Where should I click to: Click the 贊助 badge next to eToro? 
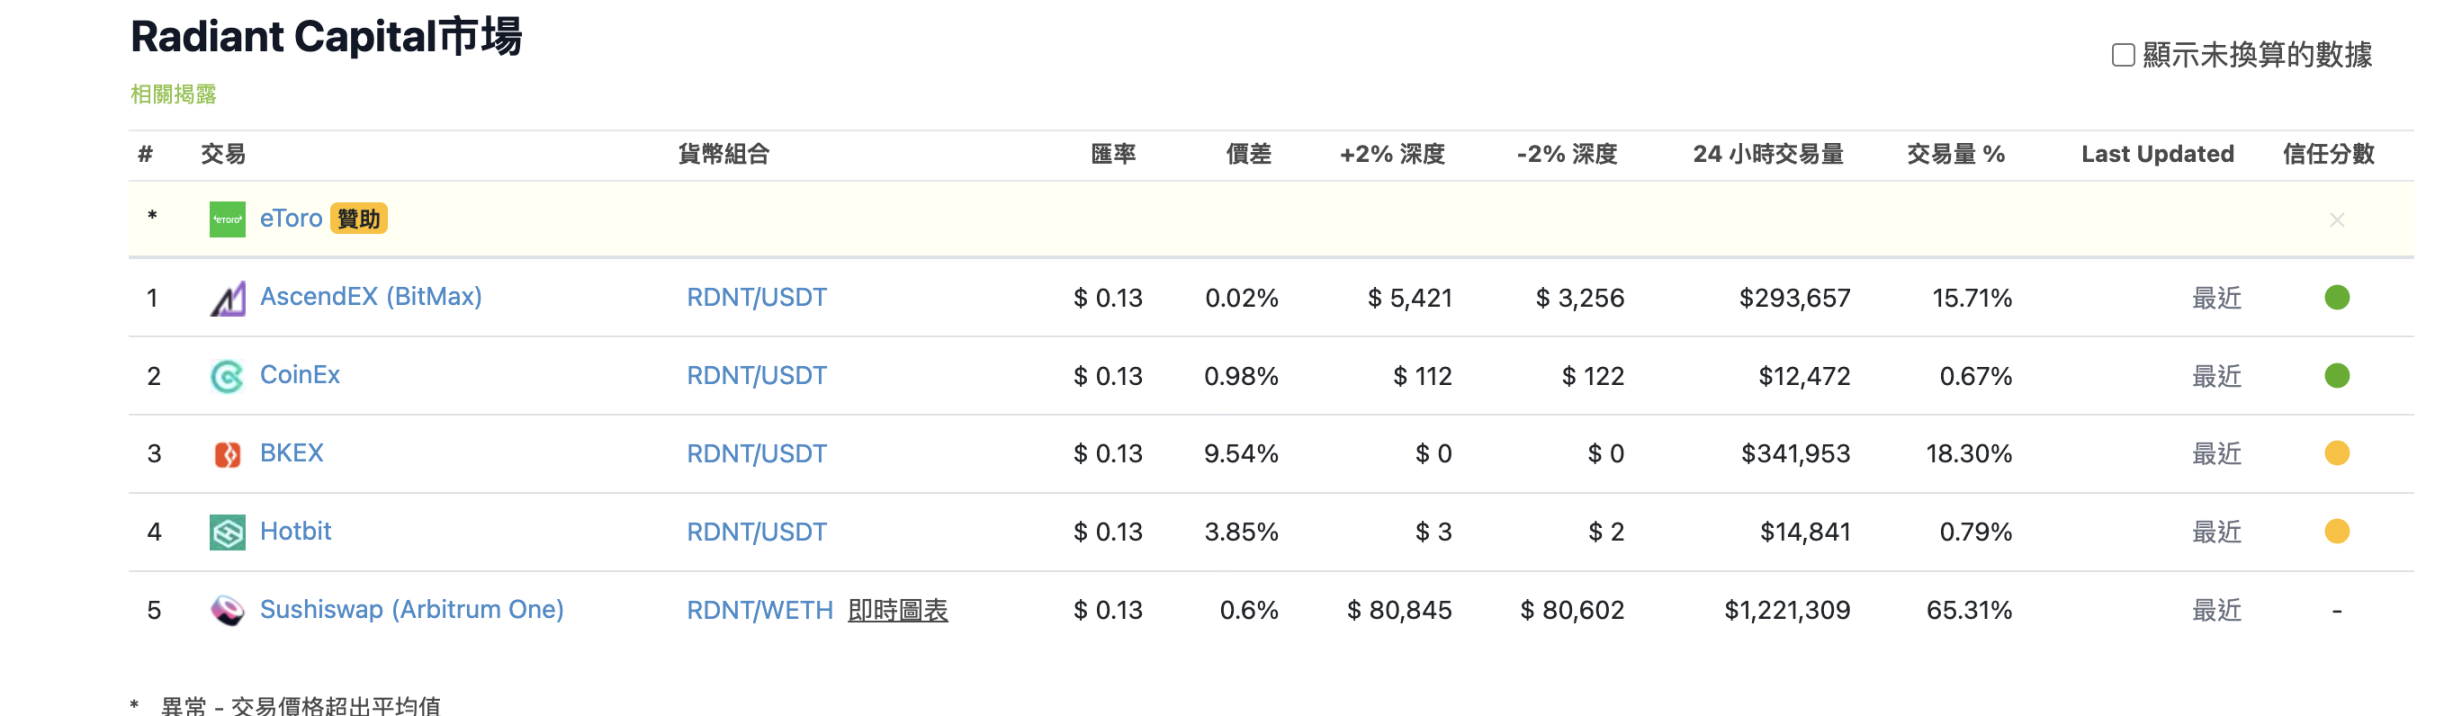tap(359, 218)
